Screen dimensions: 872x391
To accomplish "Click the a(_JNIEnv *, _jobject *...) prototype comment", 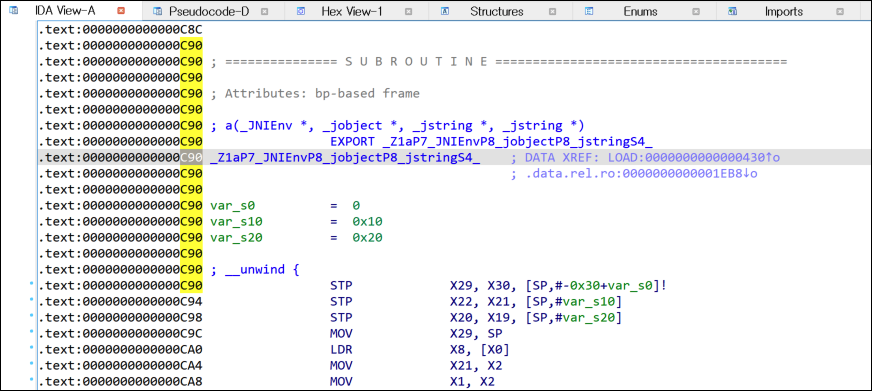I will click(x=397, y=126).
